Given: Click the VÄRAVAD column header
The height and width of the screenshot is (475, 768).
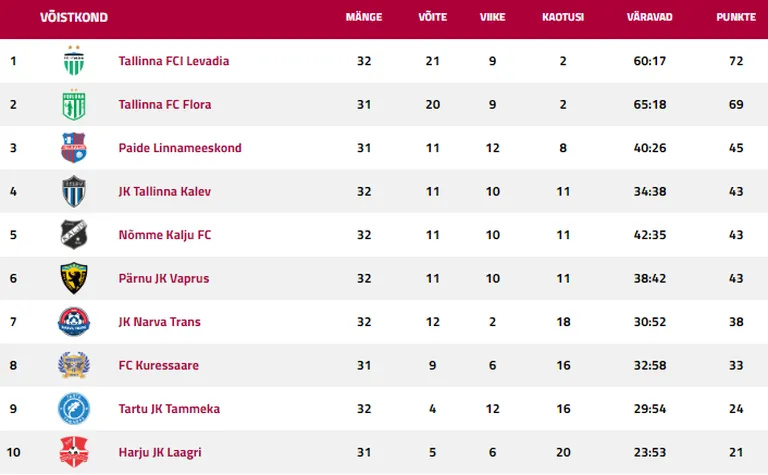Looking at the screenshot, I should (x=649, y=17).
